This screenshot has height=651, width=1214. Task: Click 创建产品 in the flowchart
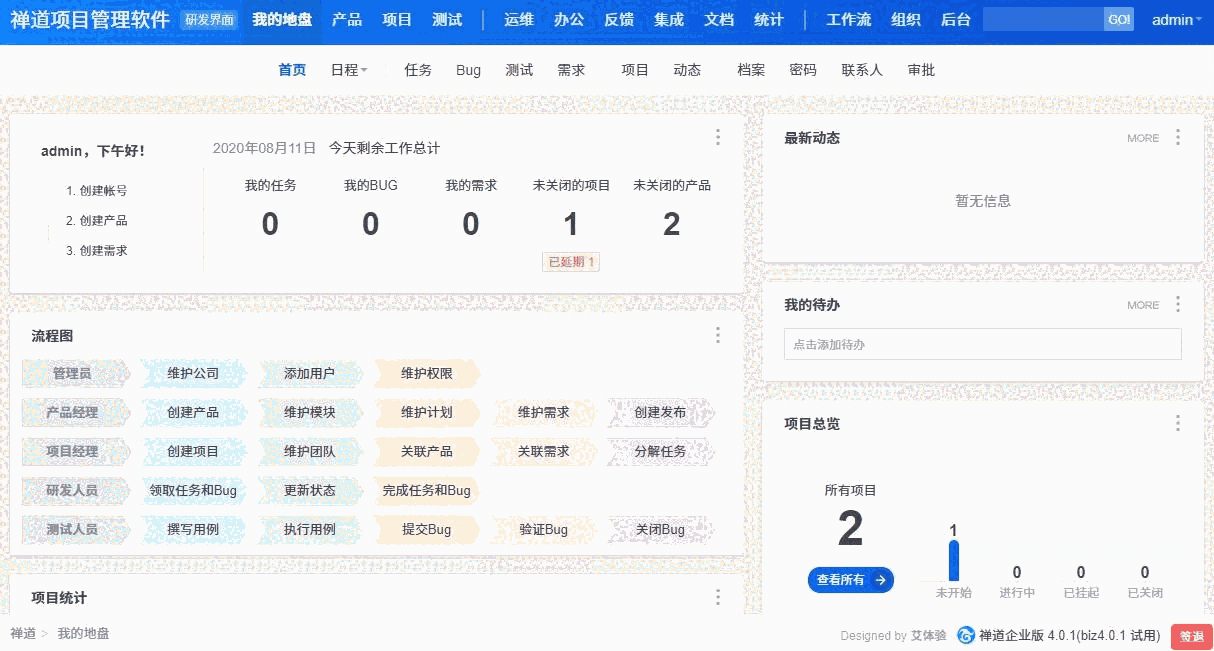click(194, 413)
